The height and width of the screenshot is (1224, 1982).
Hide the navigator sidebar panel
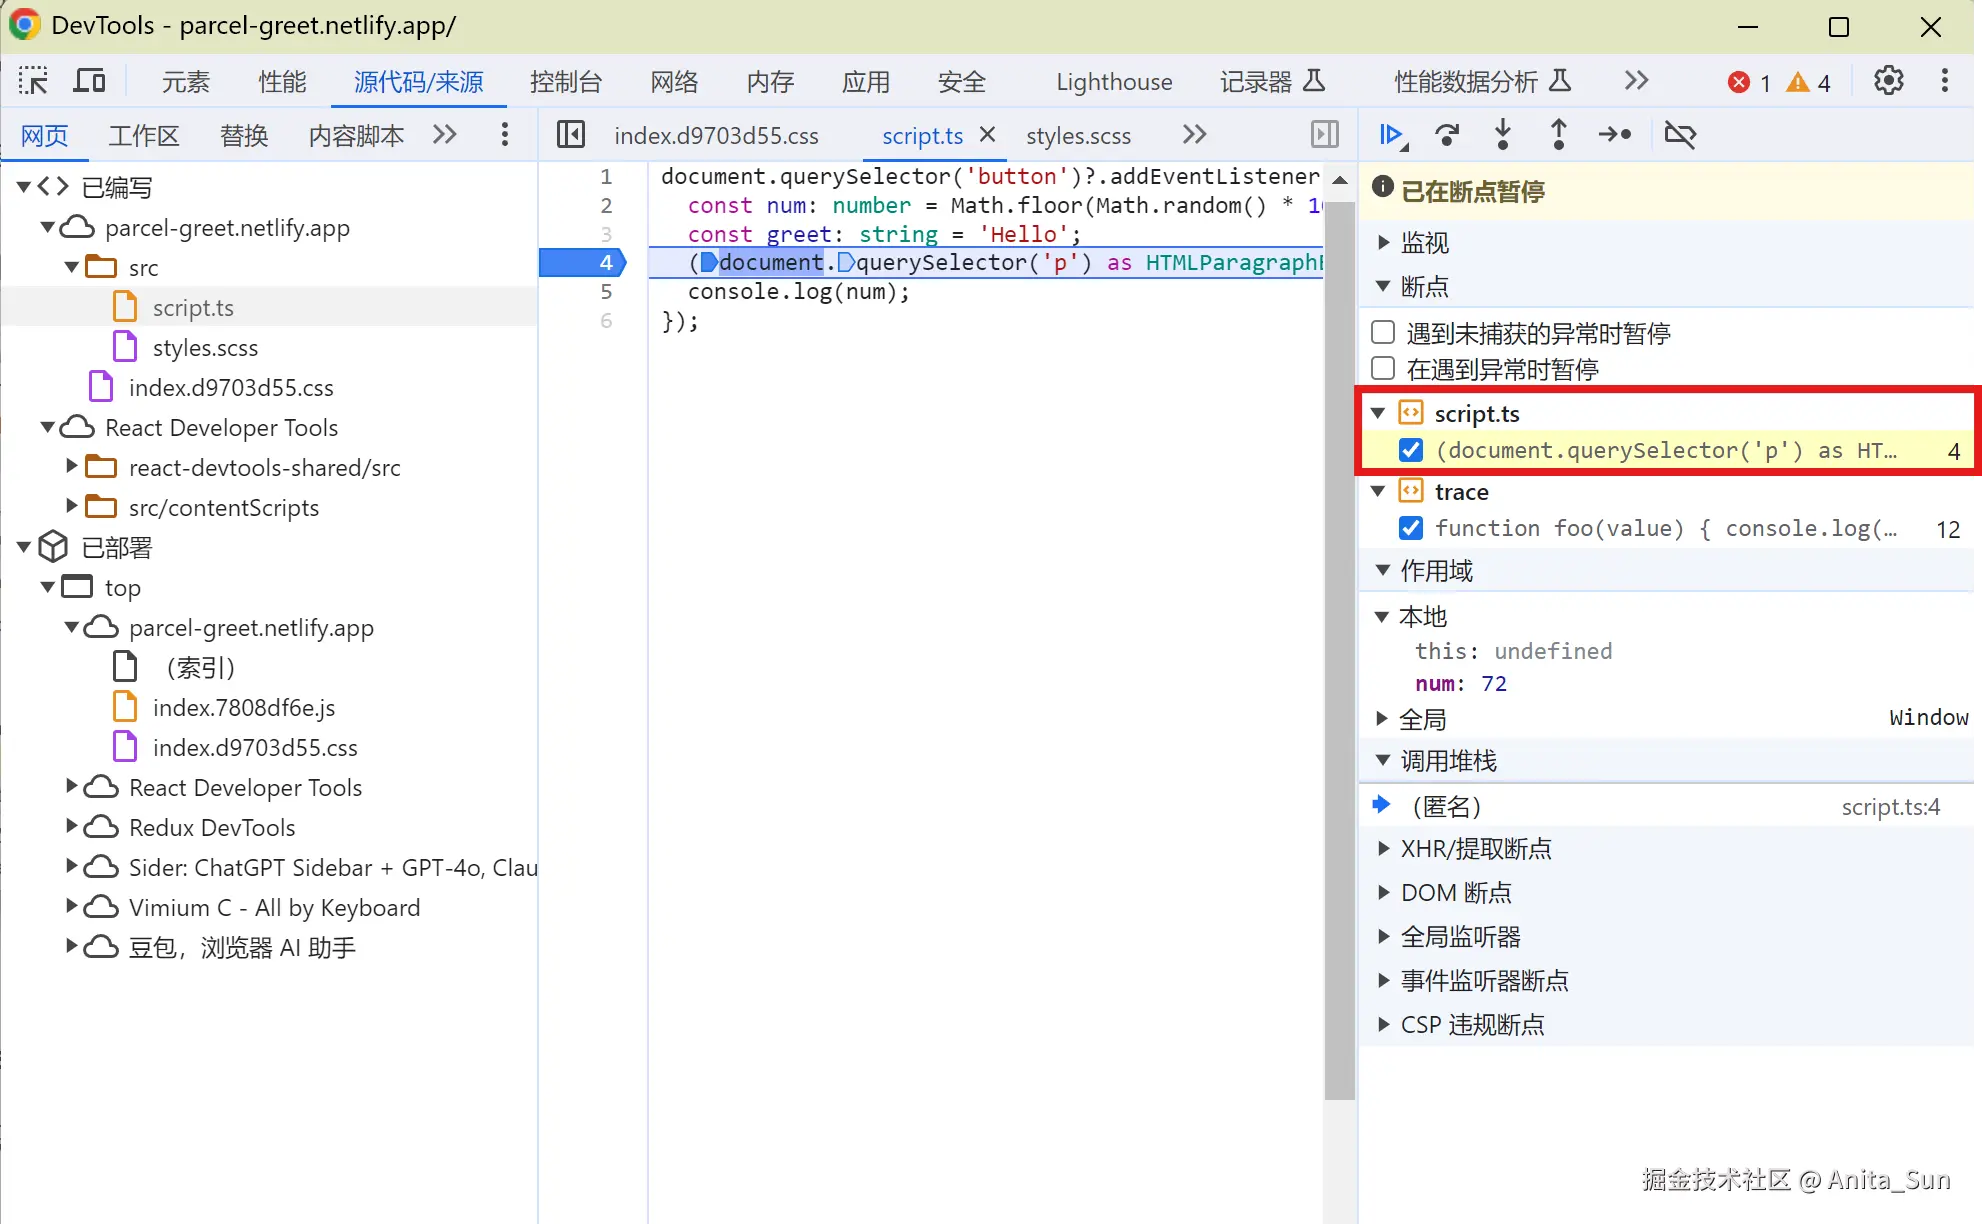[x=571, y=134]
